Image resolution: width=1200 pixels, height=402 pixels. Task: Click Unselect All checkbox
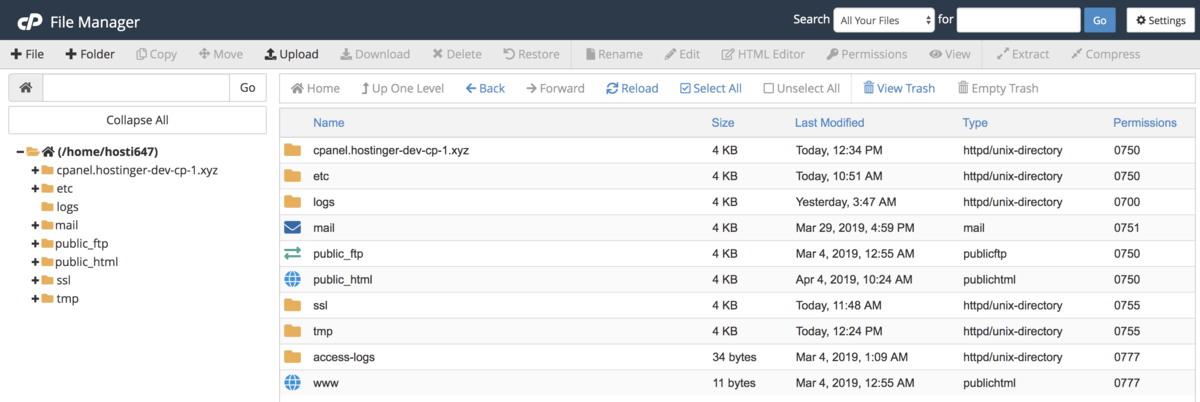pos(801,88)
